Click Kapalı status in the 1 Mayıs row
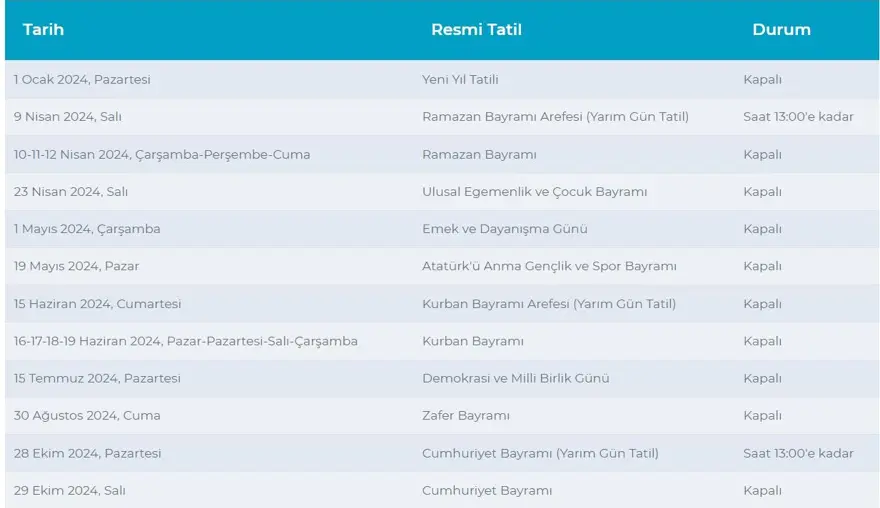The width and height of the screenshot is (880, 508). (762, 229)
